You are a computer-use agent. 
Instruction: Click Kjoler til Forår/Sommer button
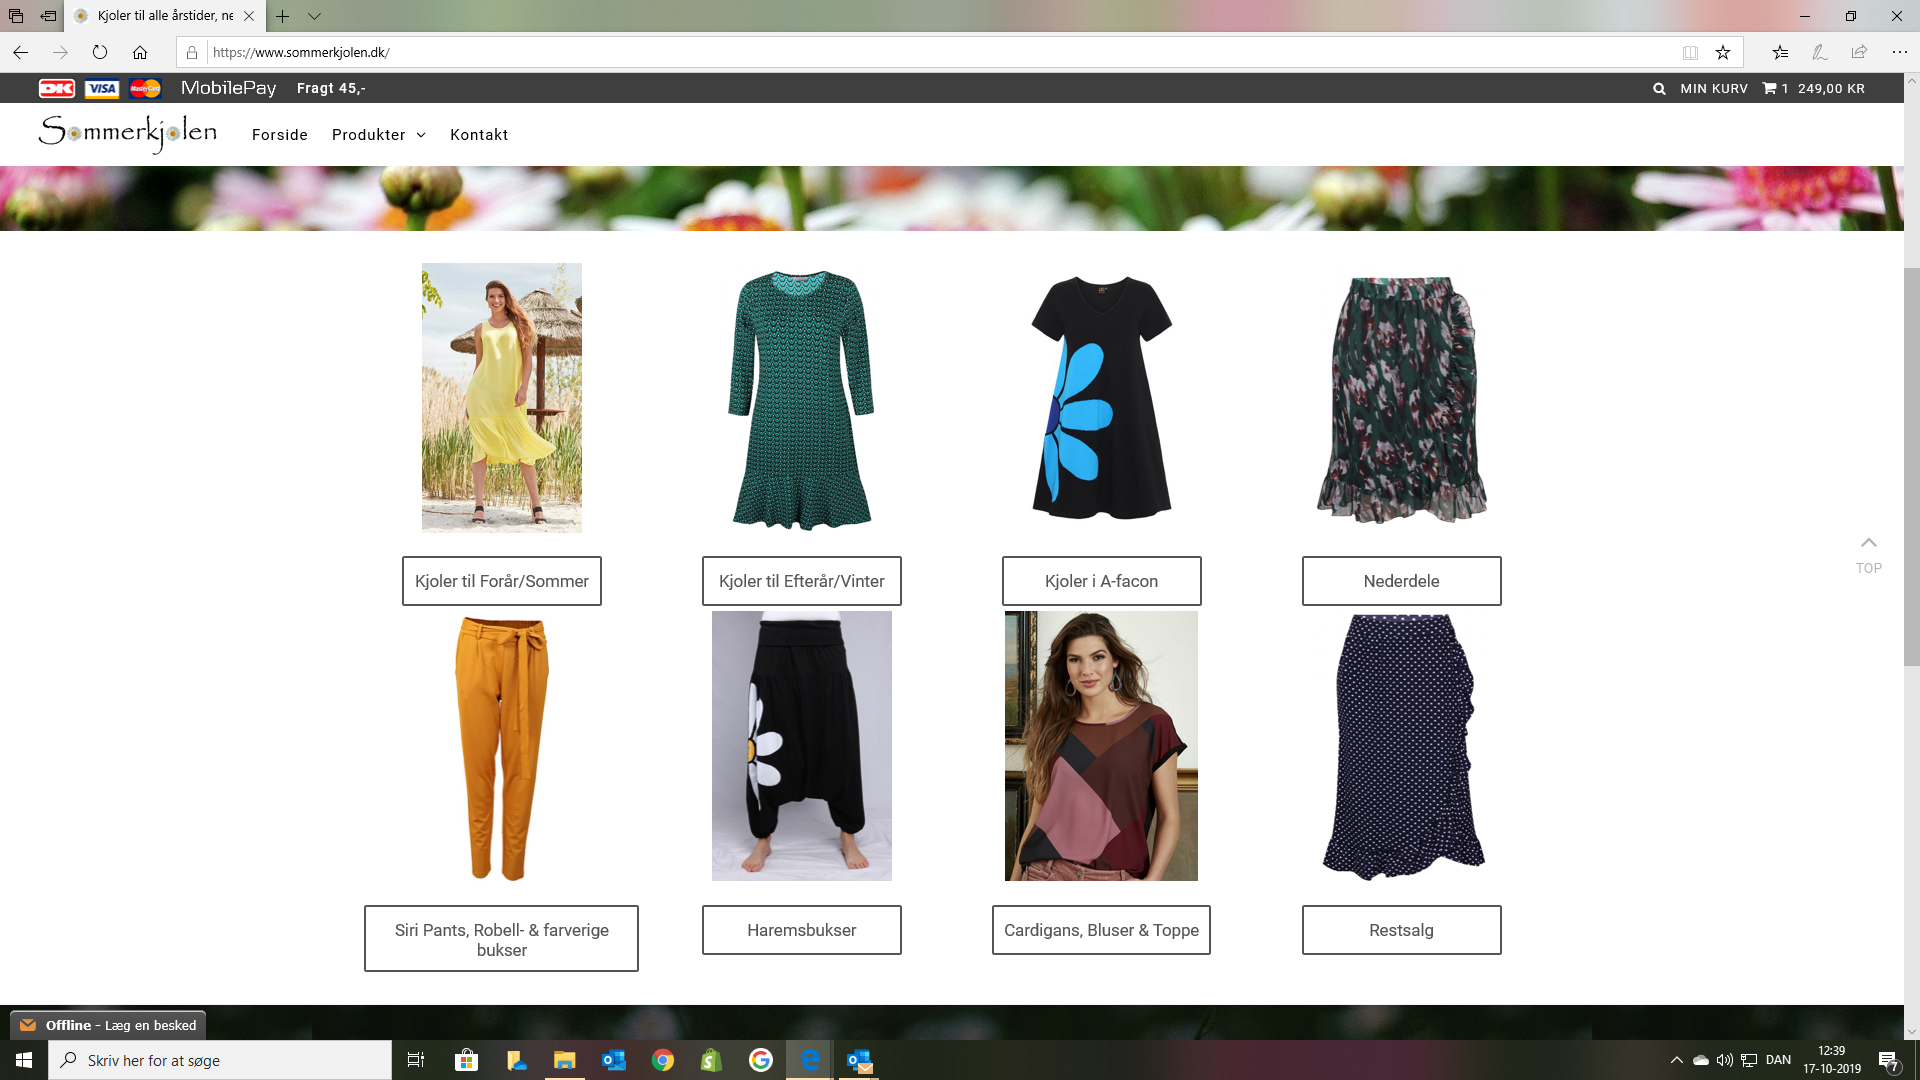501,581
